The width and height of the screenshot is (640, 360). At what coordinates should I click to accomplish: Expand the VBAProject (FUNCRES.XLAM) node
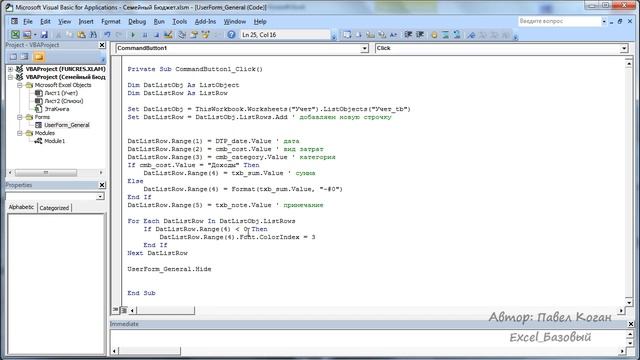click(x=10, y=69)
